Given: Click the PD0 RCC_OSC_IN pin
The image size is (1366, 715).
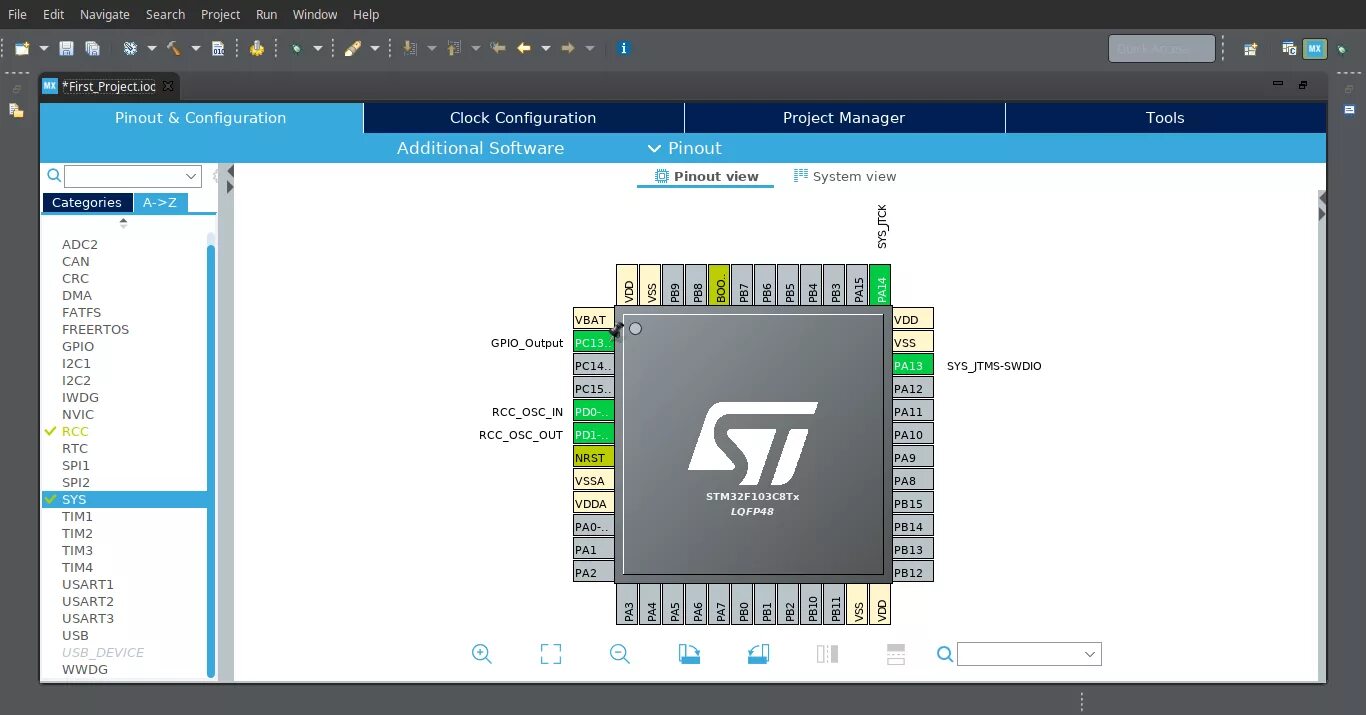Looking at the screenshot, I should pyautogui.click(x=593, y=411).
